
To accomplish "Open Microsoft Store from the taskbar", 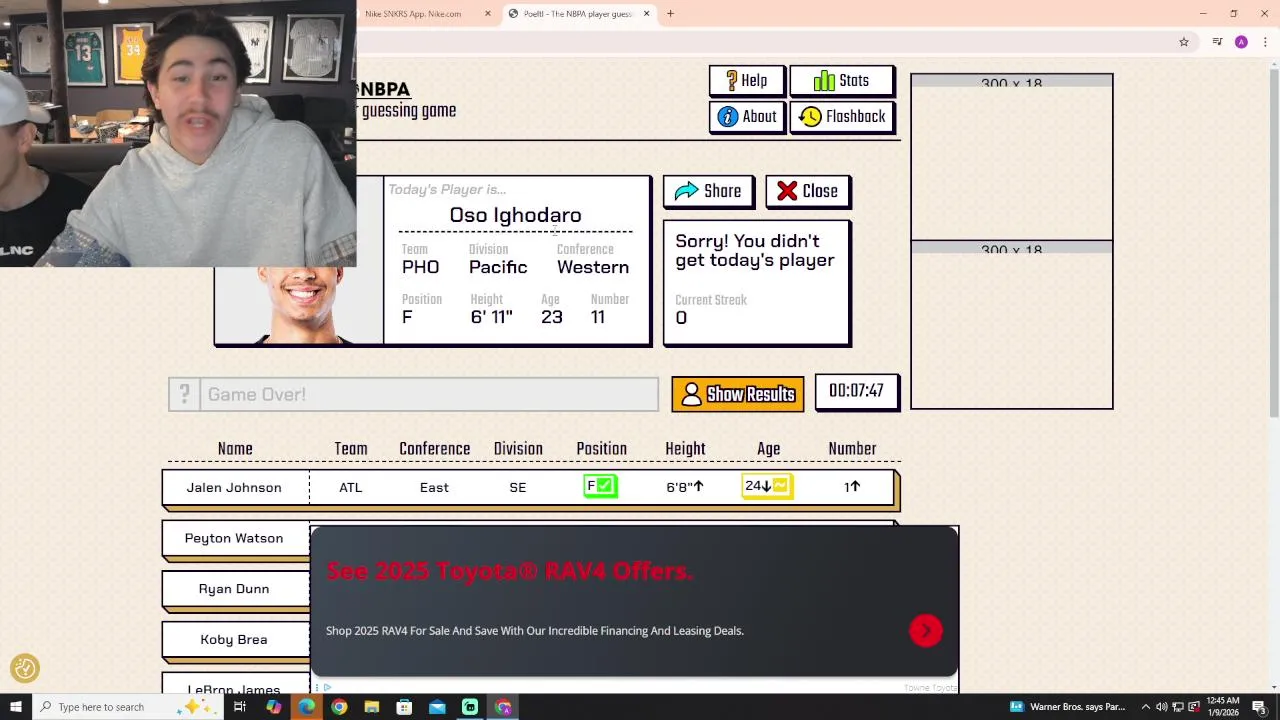I will [404, 707].
